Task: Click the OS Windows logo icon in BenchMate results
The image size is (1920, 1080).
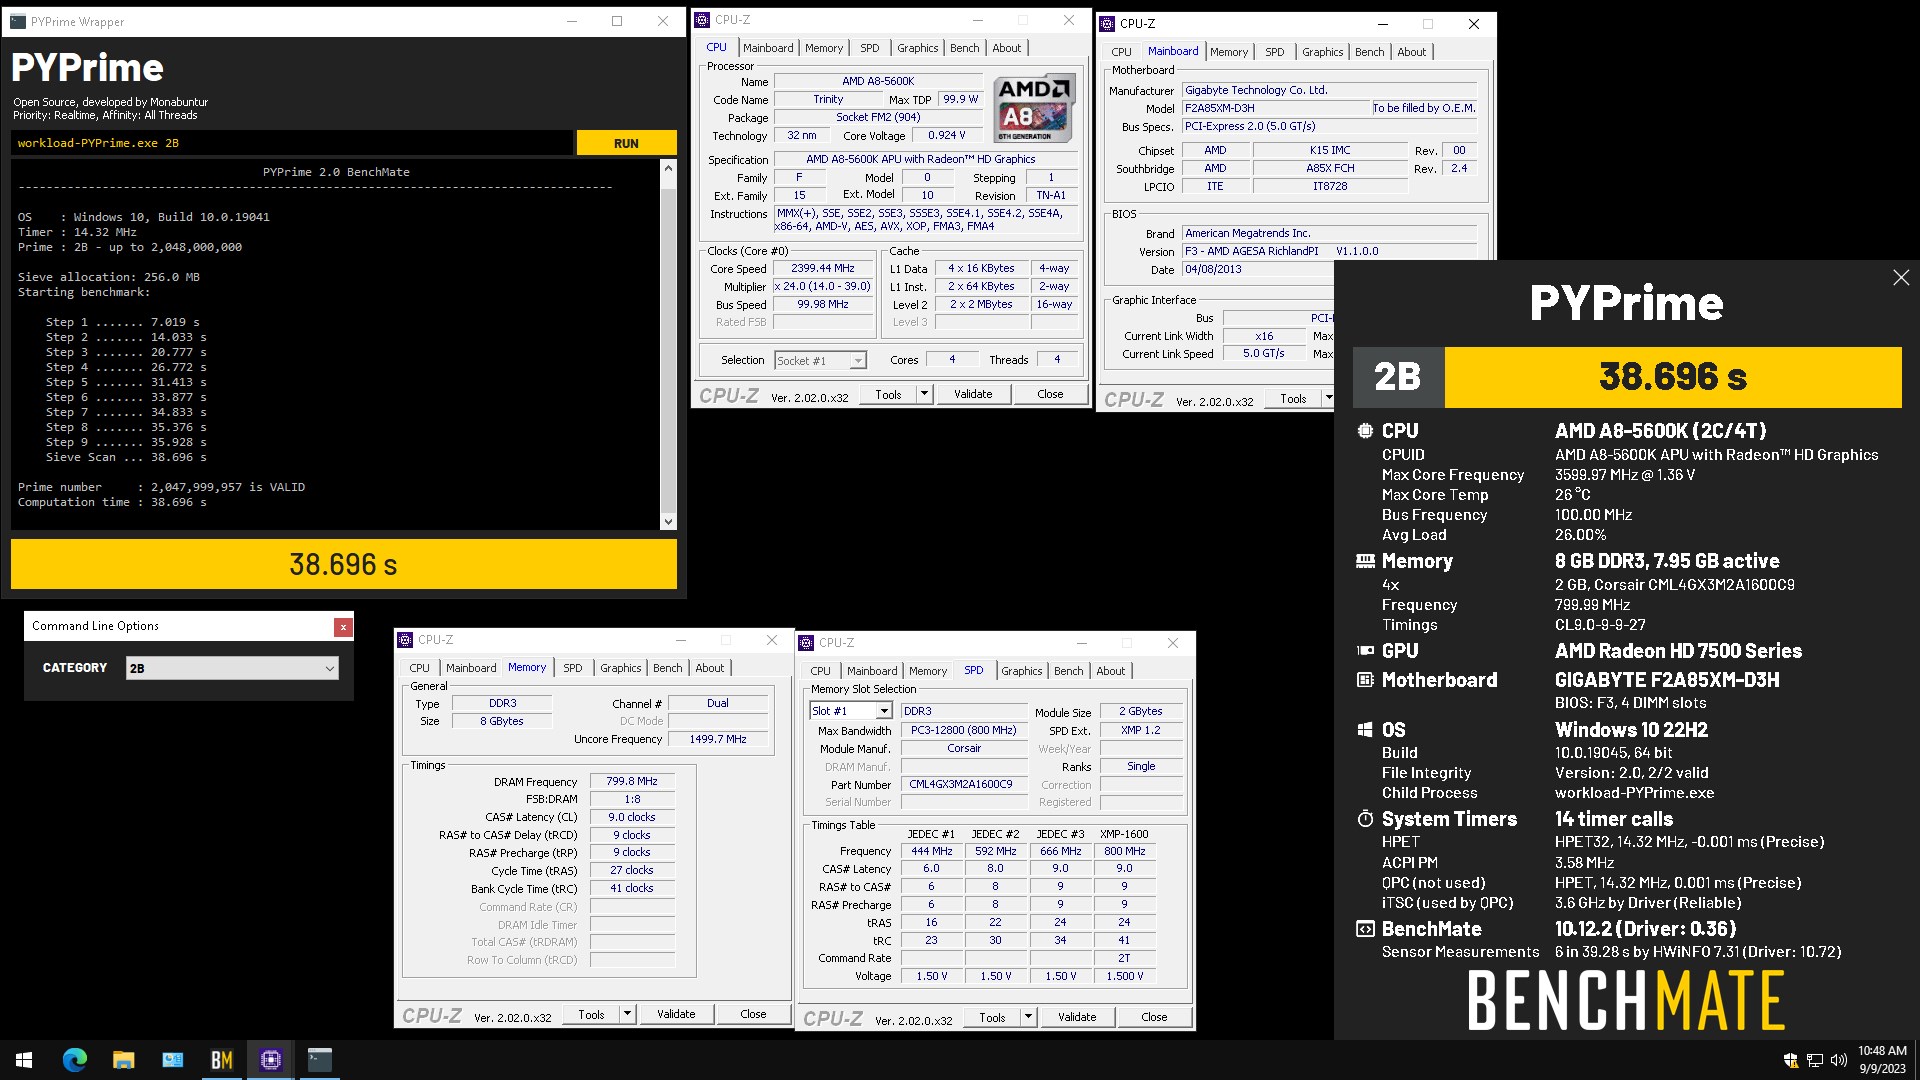Action: tap(1365, 730)
